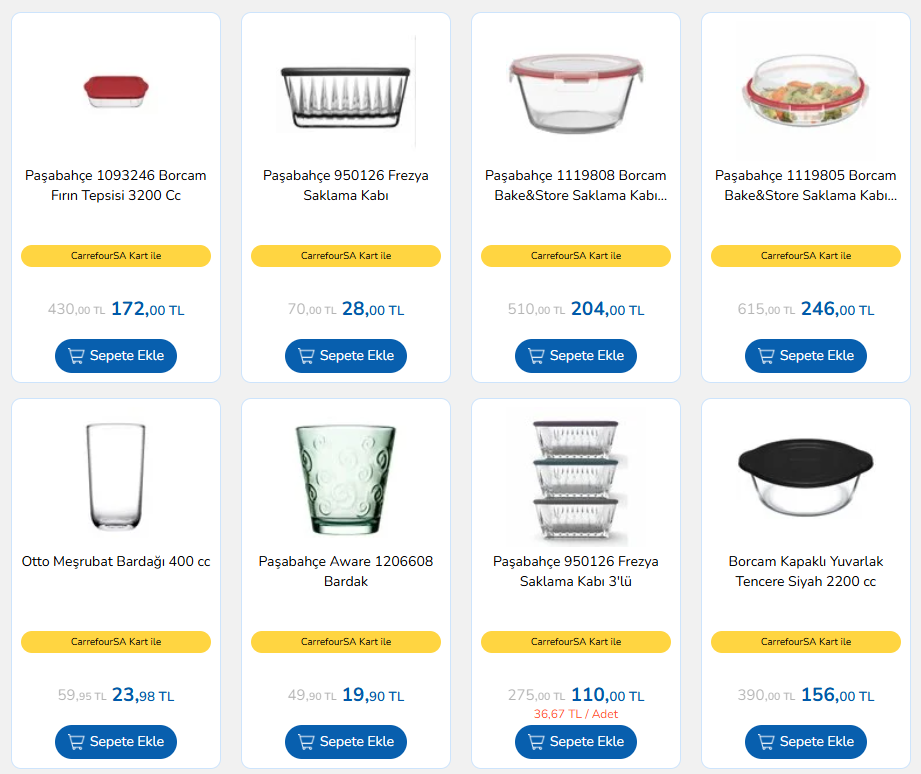Click cart icon under 204,00 TL price
The width and height of the screenshot is (921, 774).
click(x=536, y=356)
